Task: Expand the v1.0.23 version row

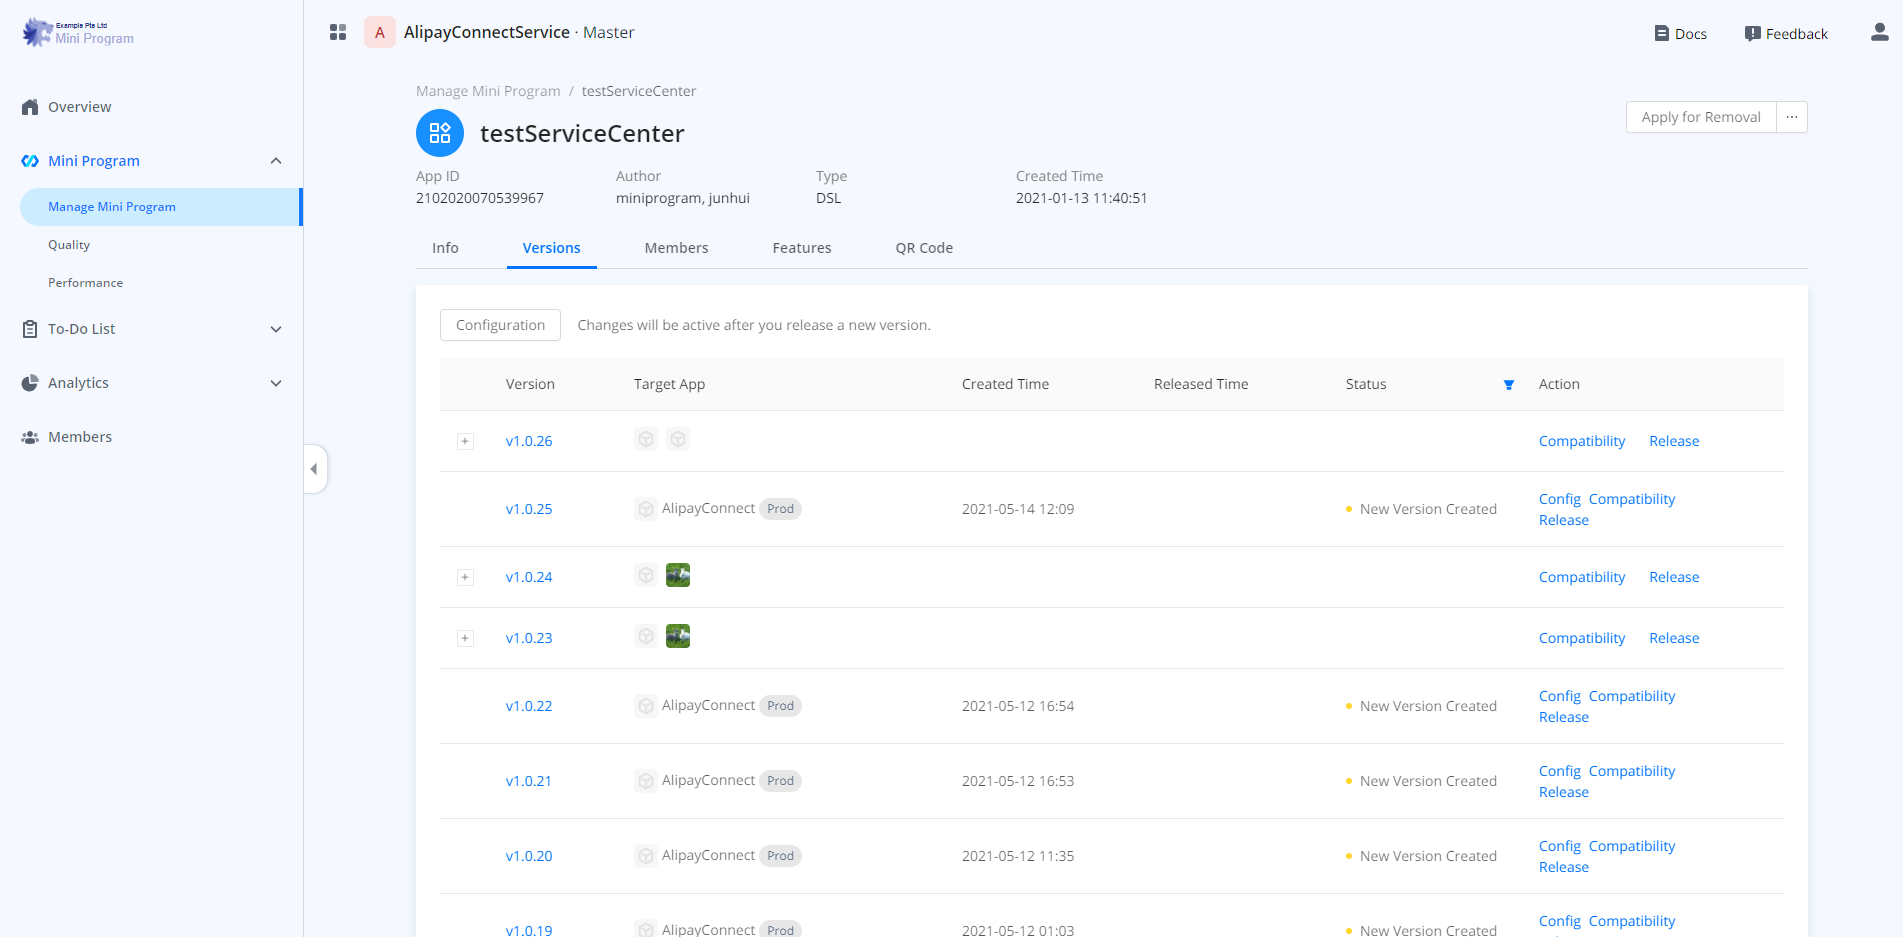Action: pos(465,637)
